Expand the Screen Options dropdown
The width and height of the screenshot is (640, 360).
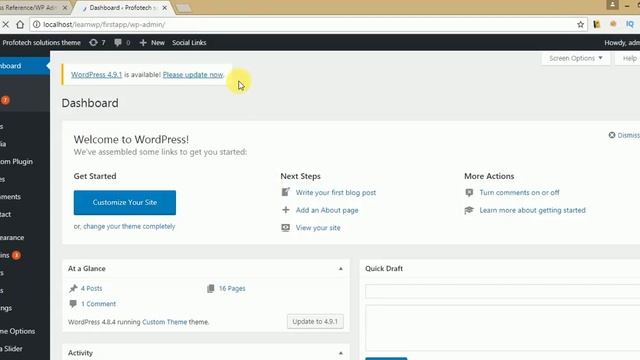click(x=576, y=58)
